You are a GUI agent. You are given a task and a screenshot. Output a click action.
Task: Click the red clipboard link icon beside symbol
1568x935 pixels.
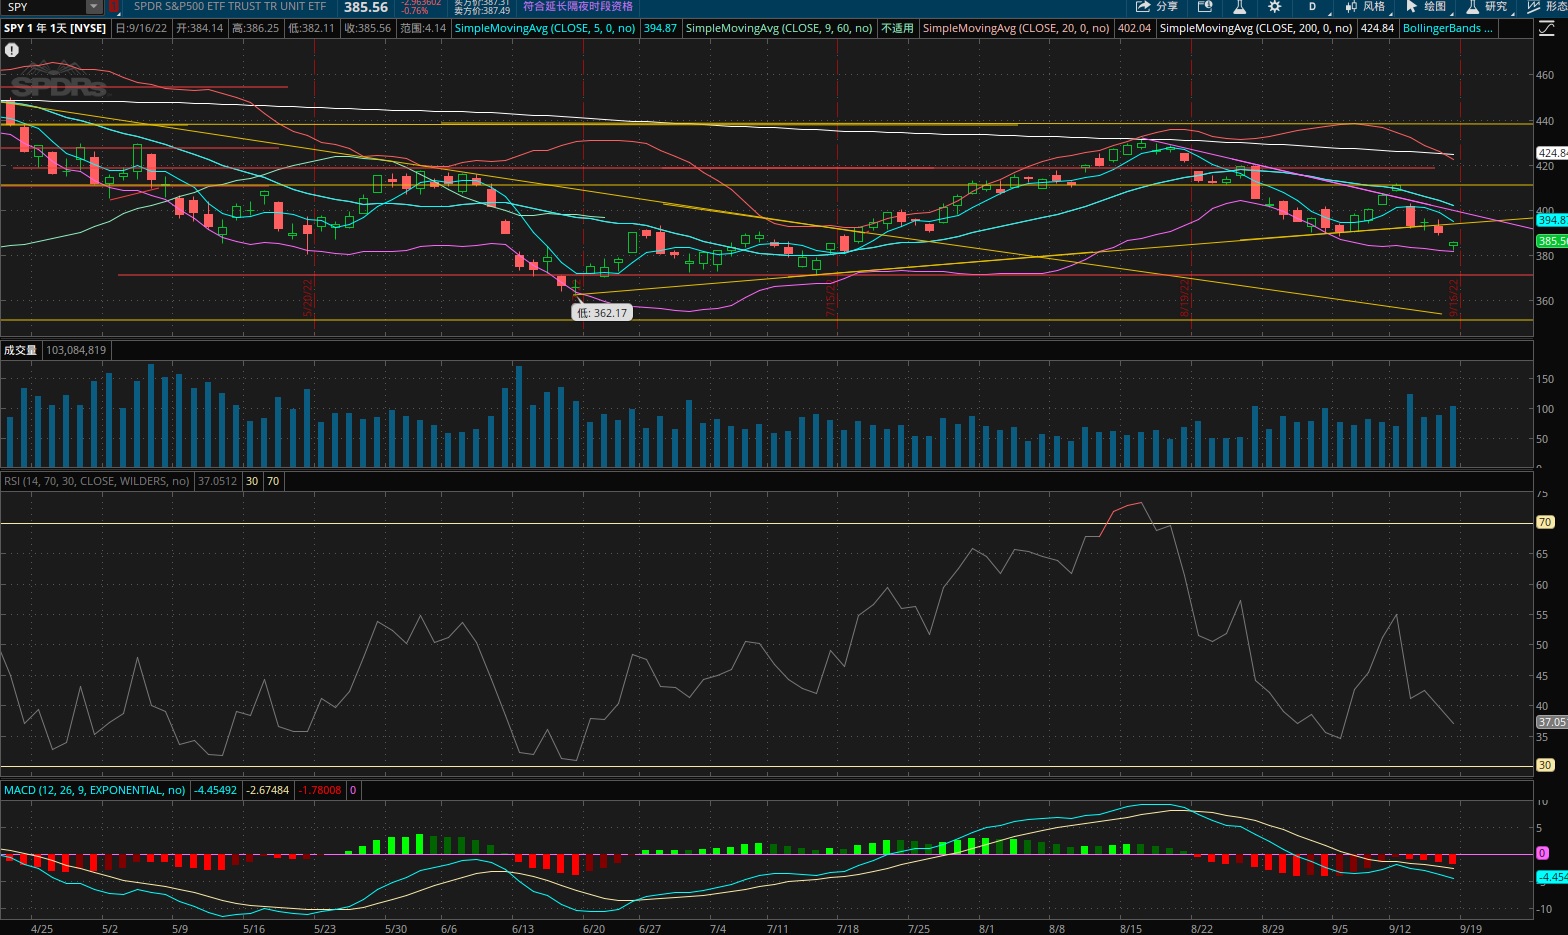(x=113, y=7)
